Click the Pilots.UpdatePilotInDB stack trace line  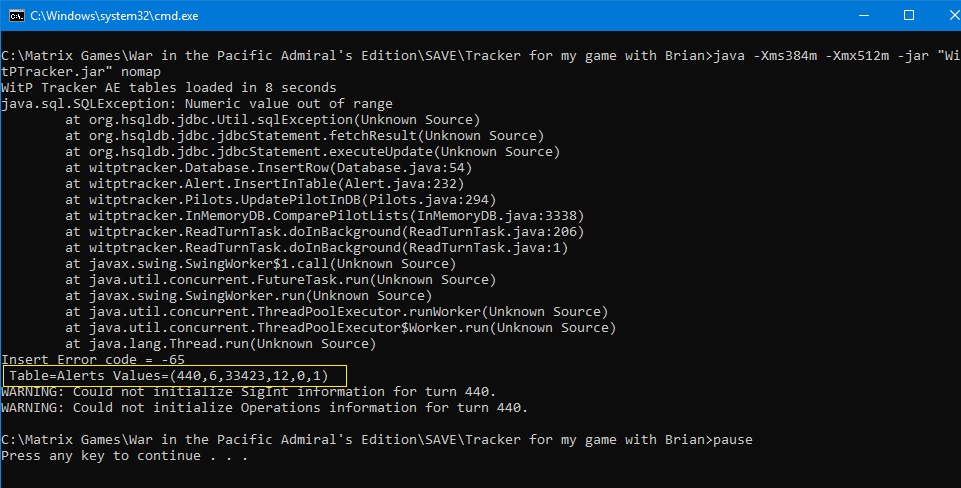click(281, 199)
